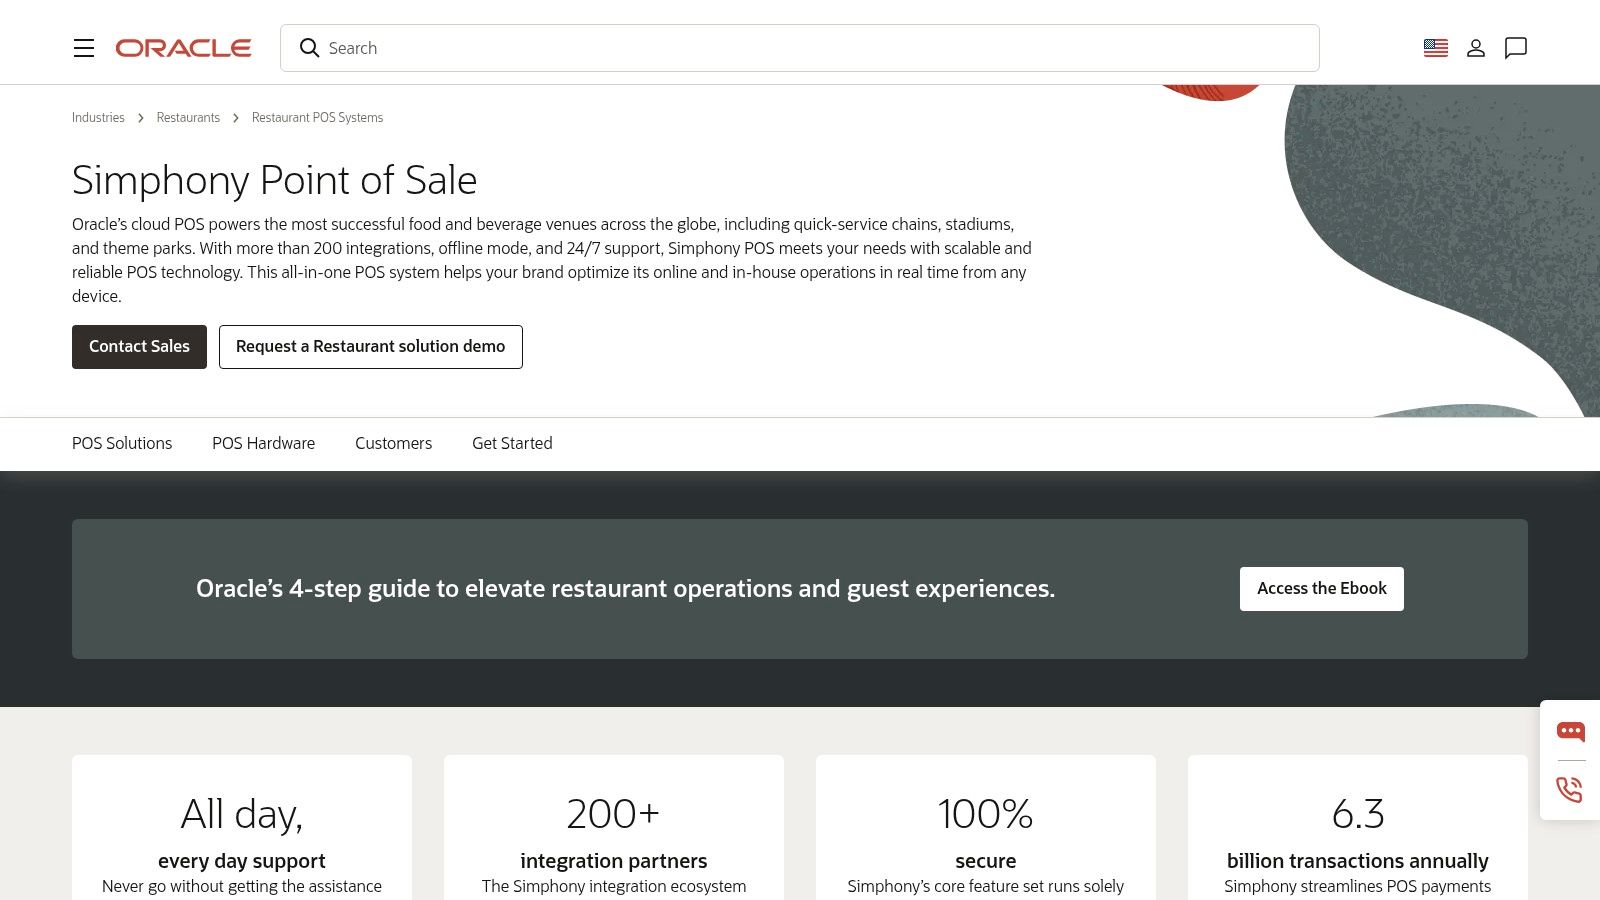Image resolution: width=1600 pixels, height=900 pixels.
Task: Open the hamburger navigation menu
Action: point(84,48)
